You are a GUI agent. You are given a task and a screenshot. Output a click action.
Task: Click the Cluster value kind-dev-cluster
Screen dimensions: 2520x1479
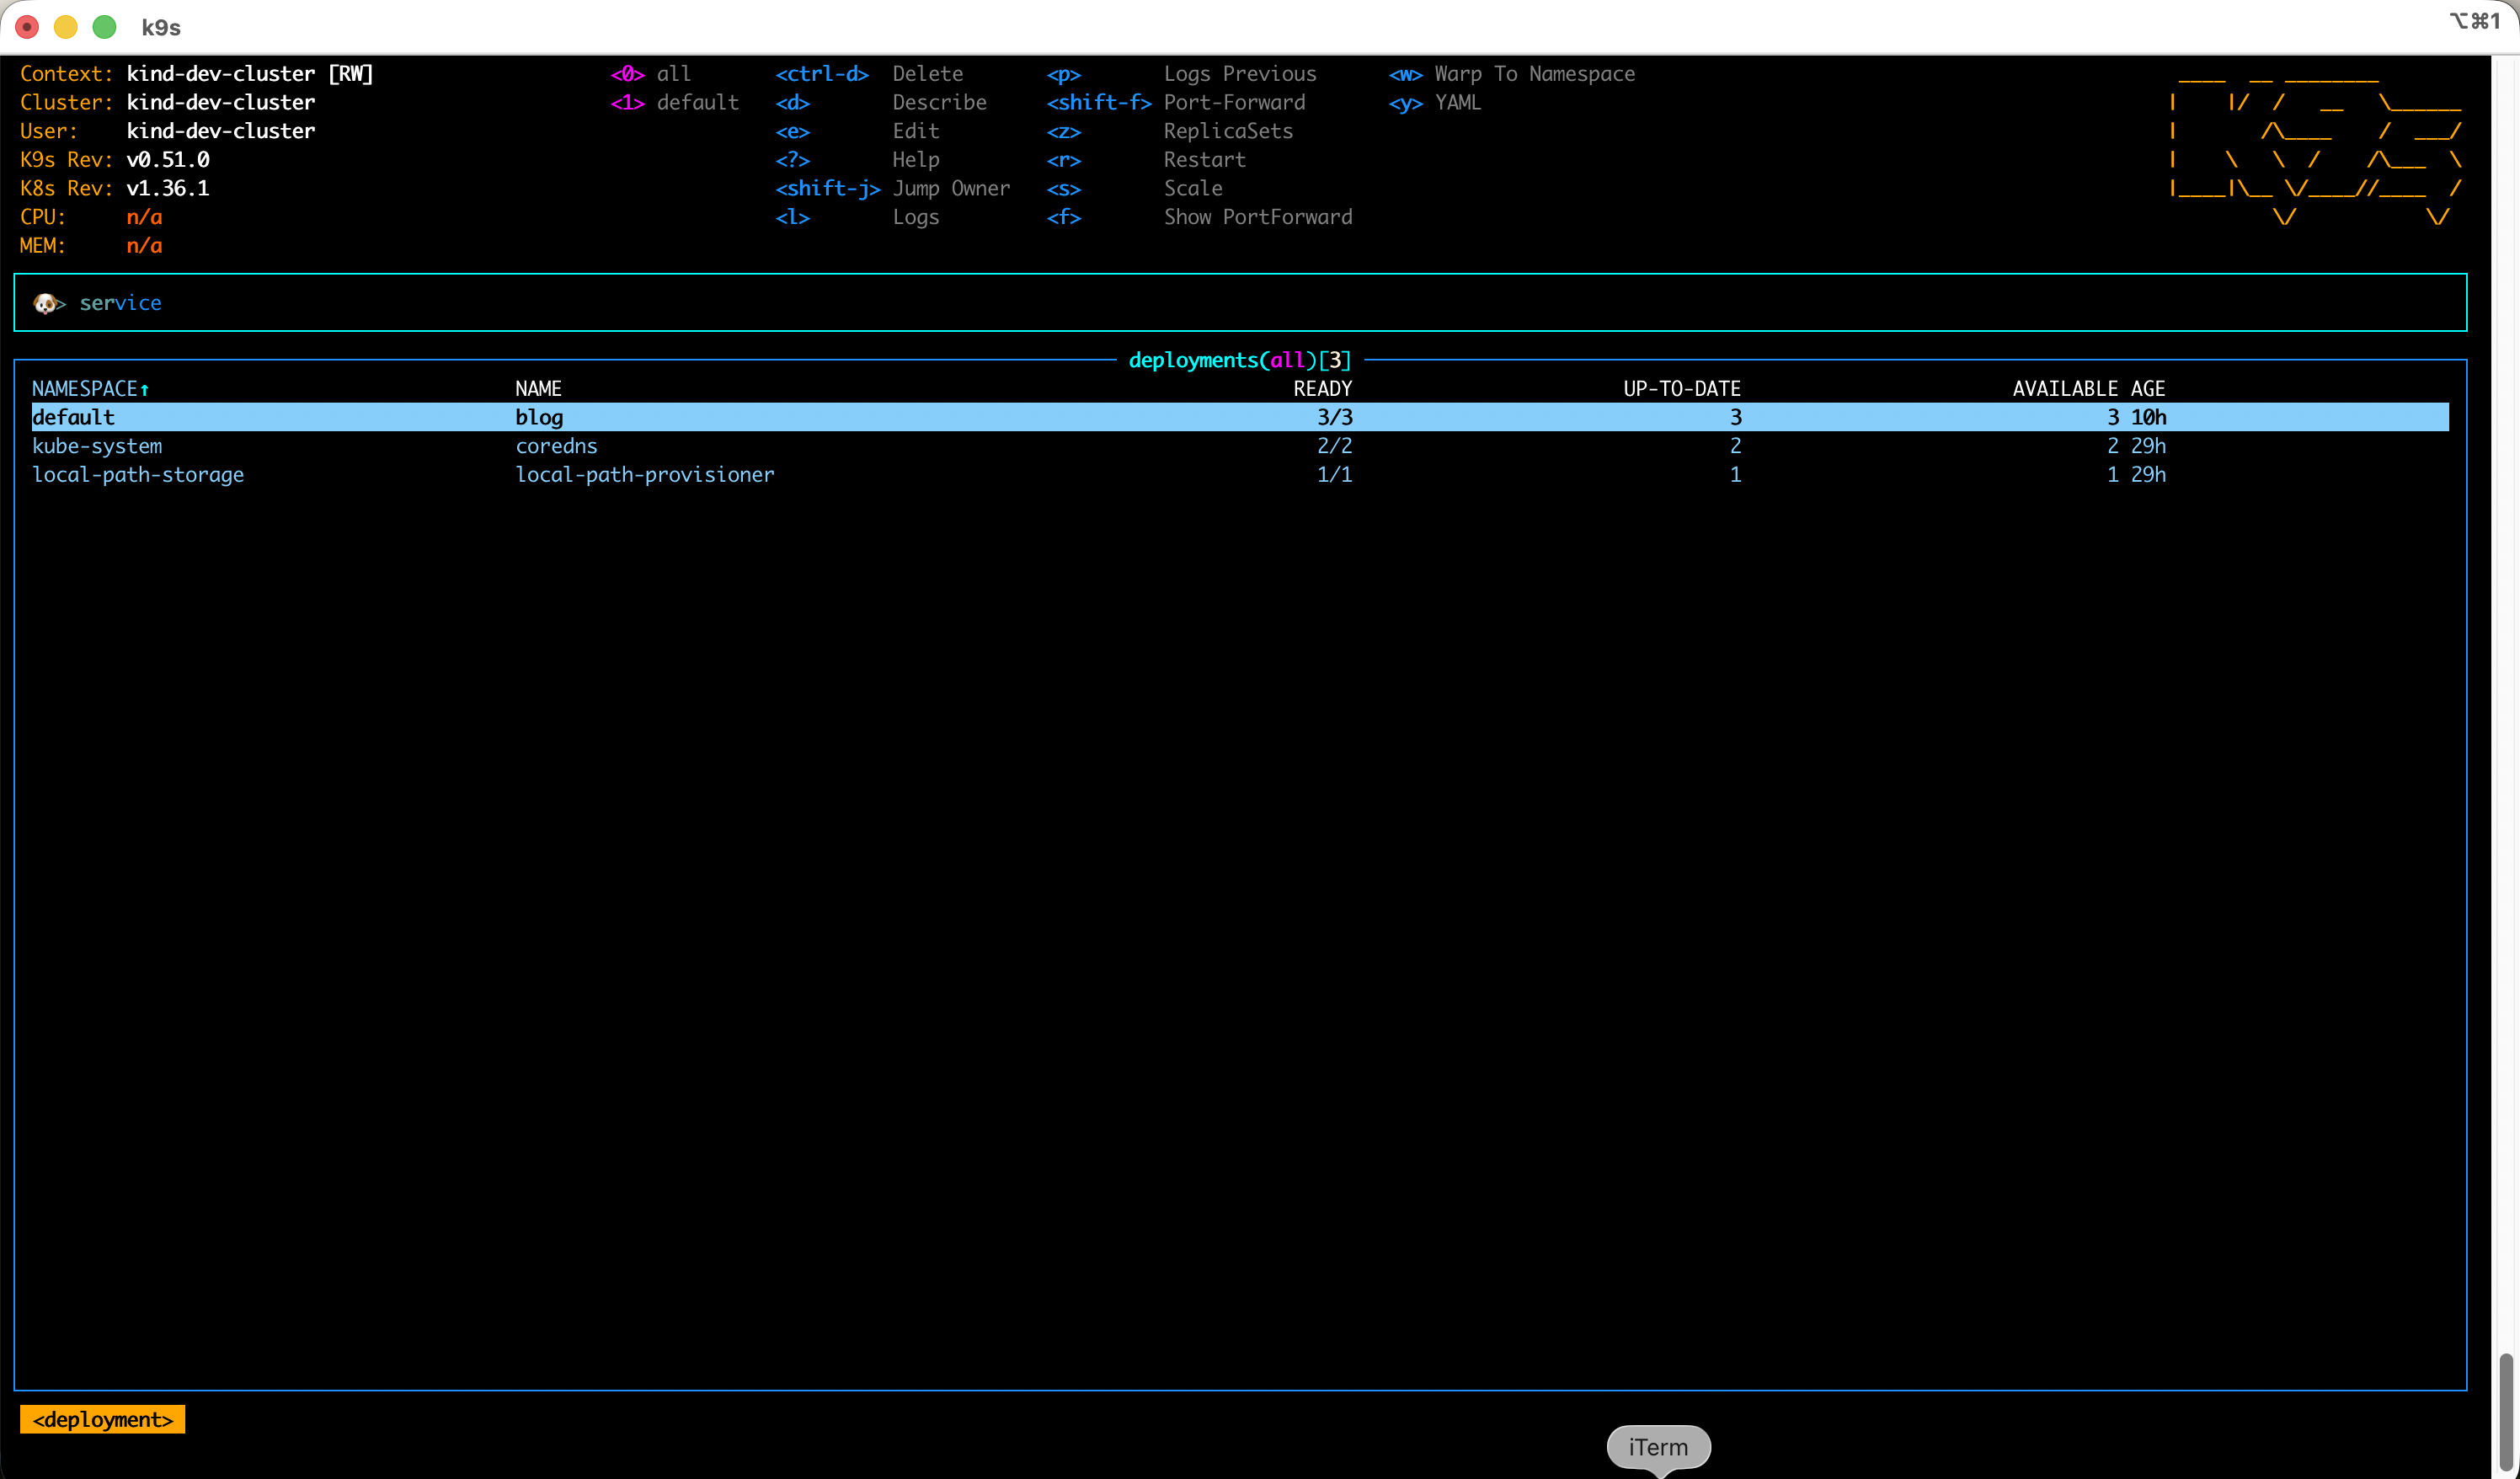(x=221, y=102)
